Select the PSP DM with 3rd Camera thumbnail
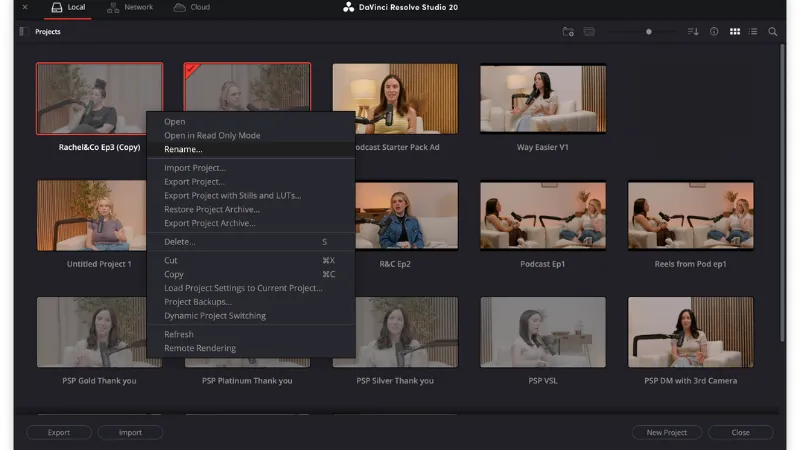The image size is (800, 450). point(690,332)
